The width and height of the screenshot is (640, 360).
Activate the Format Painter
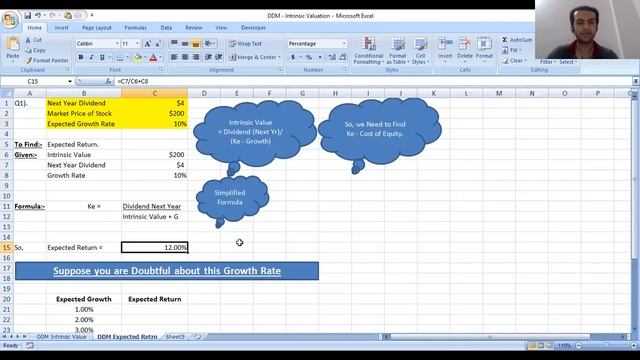47,60
